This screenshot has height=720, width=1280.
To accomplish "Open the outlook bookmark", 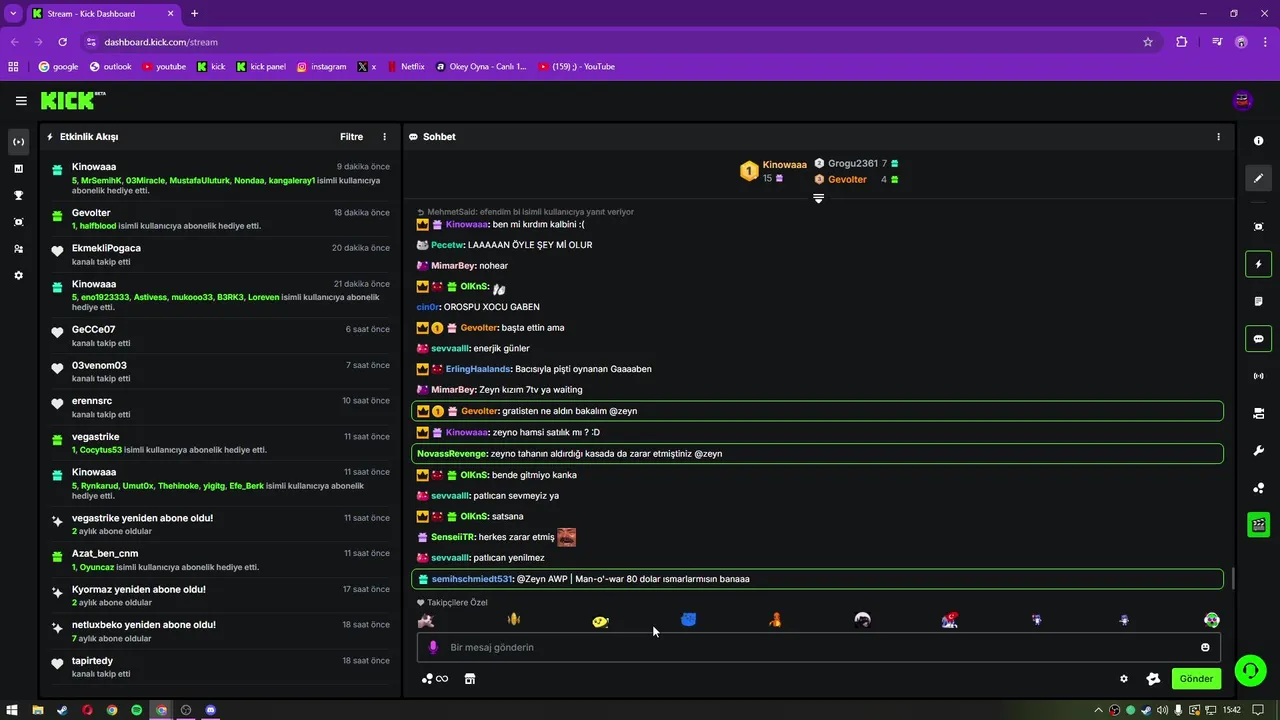I will pyautogui.click(x=111, y=67).
